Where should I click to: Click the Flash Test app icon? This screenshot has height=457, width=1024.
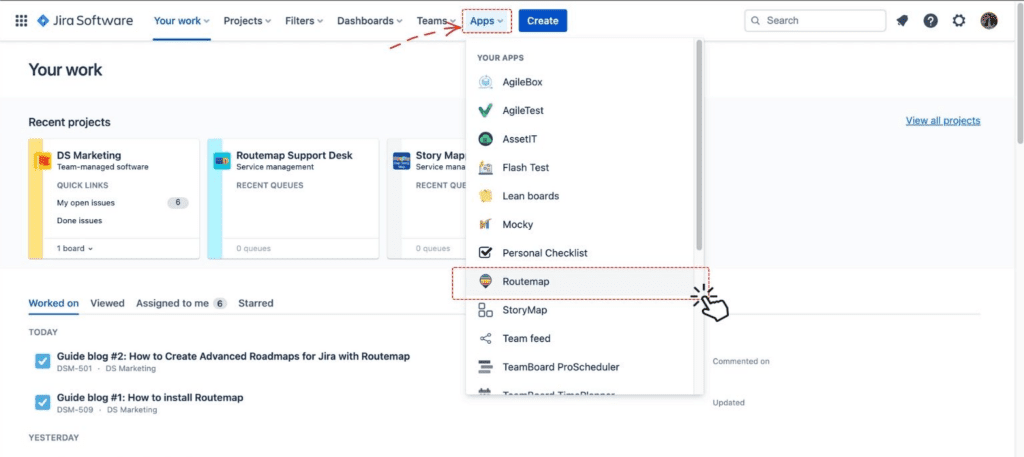pos(485,167)
